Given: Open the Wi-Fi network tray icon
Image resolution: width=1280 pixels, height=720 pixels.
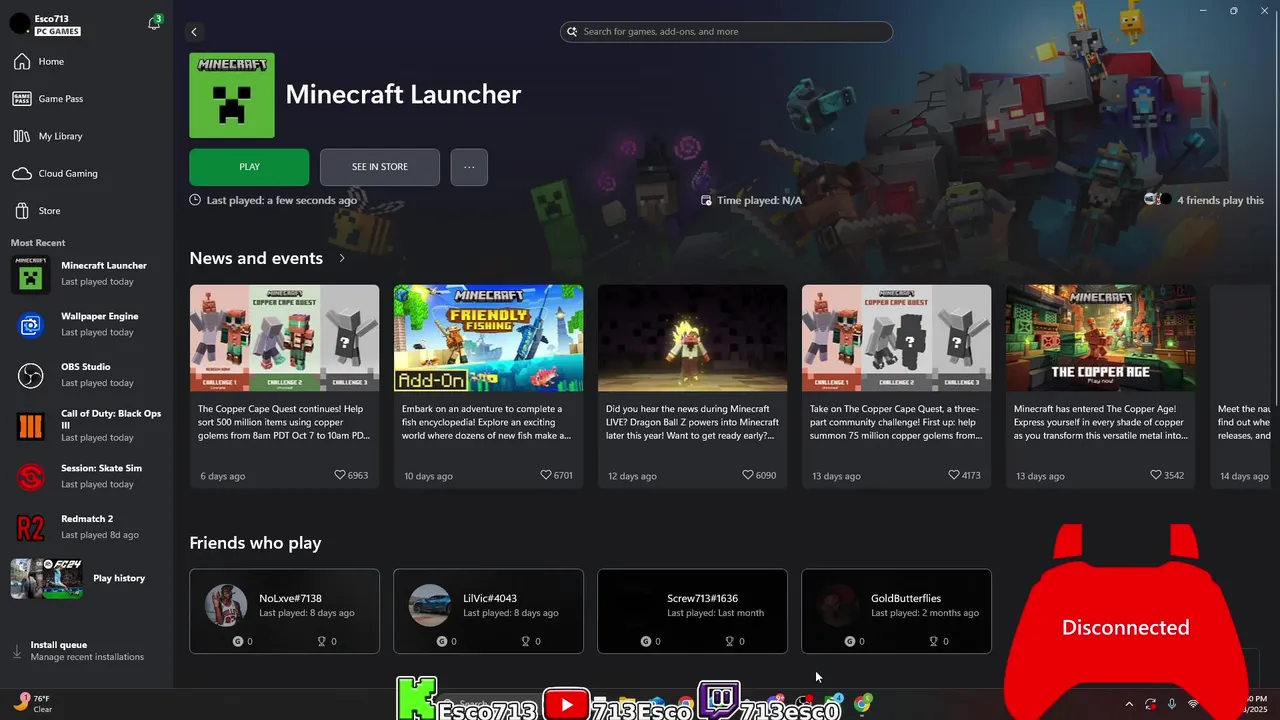Looking at the screenshot, I should tap(1193, 704).
